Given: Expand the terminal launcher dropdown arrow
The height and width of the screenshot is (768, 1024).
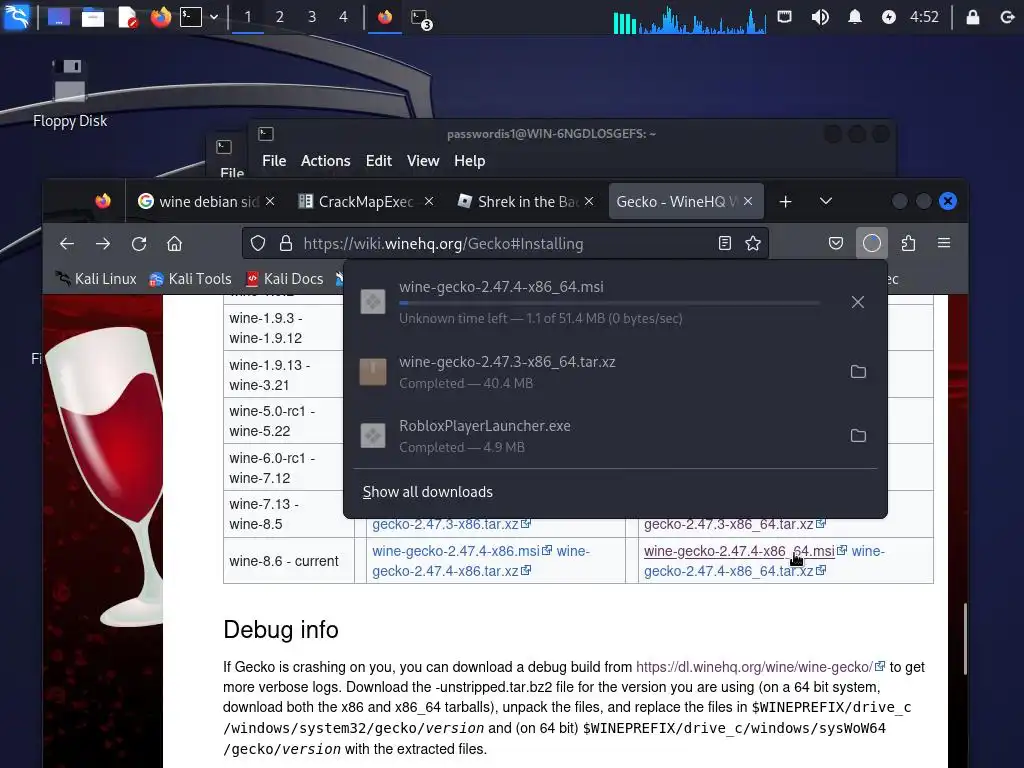Looking at the screenshot, I should pyautogui.click(x=214, y=17).
